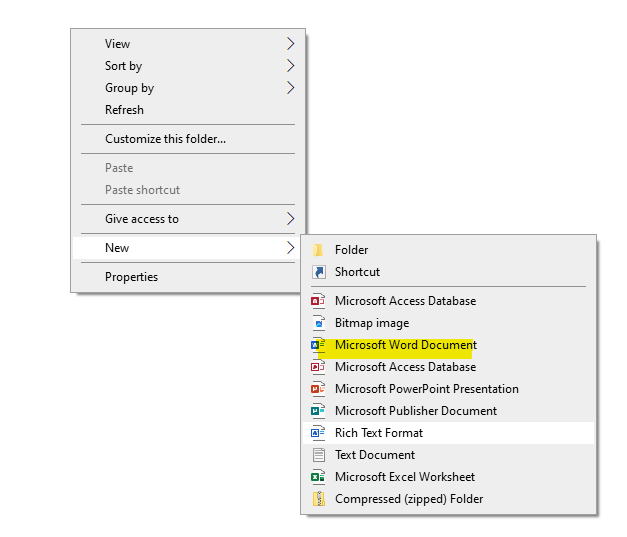Click the greyed-out Paste shortcut entry
The width and height of the screenshot is (627, 537).
pyautogui.click(x=188, y=190)
